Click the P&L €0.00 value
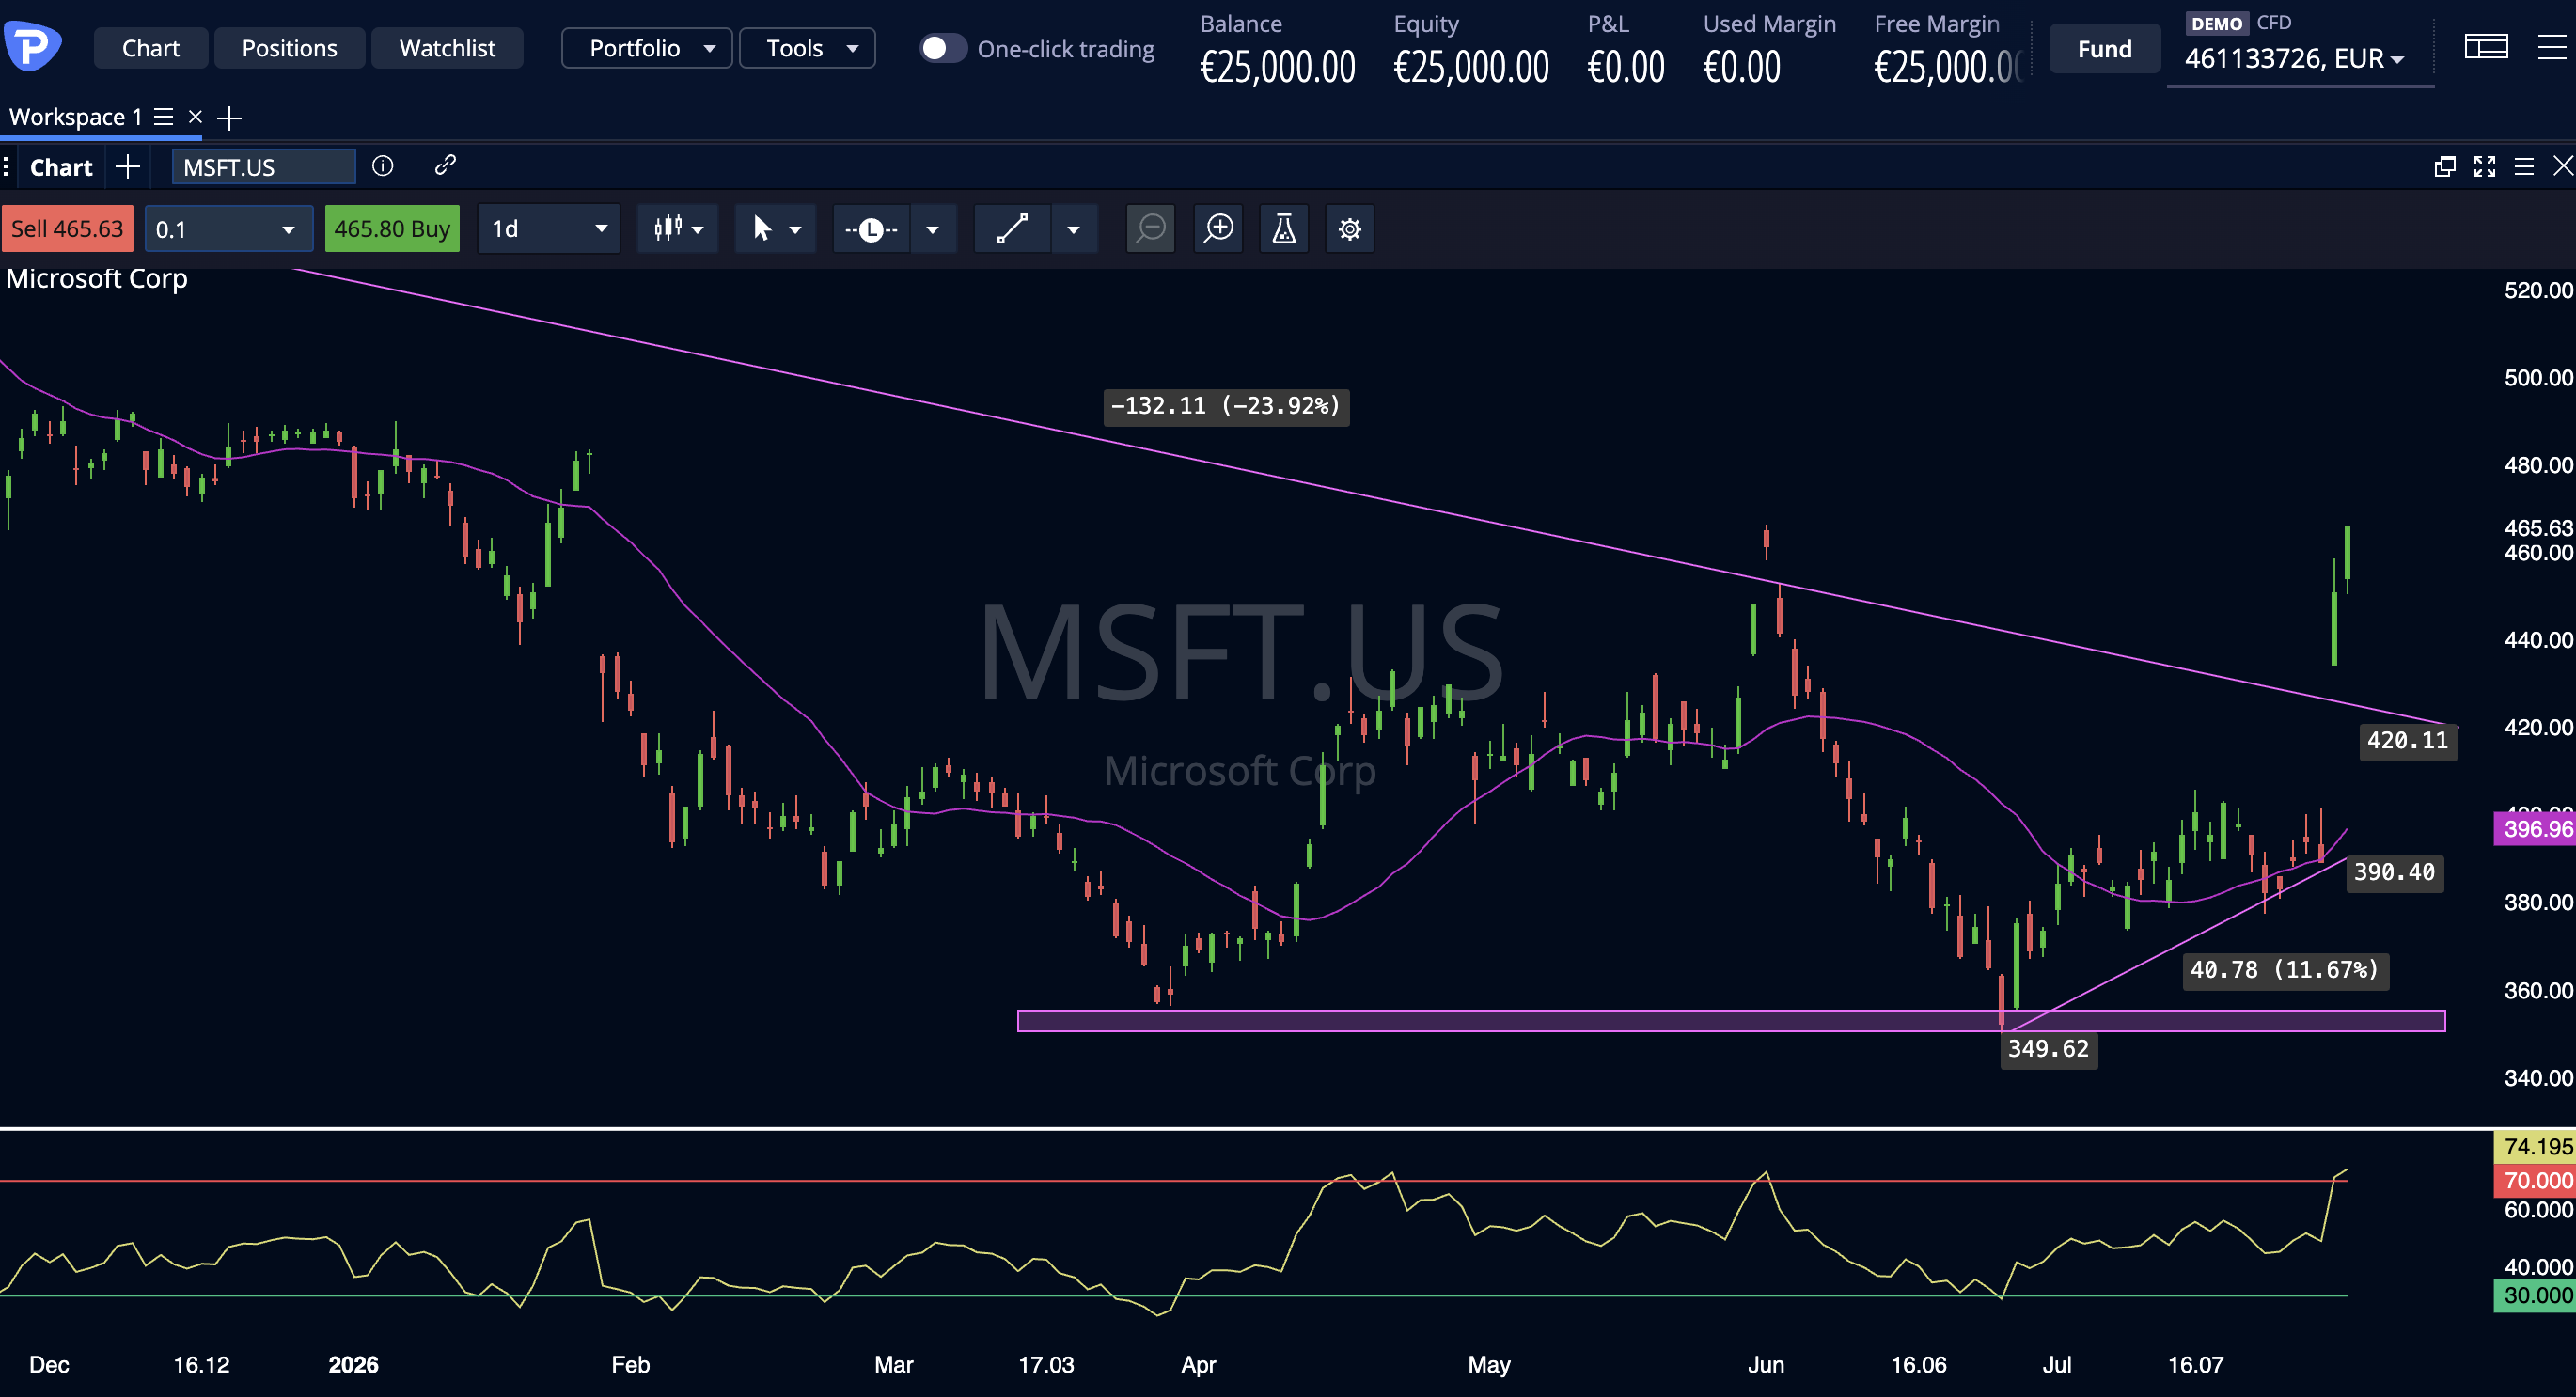Screen dimensions: 2576x1397 (1626, 68)
